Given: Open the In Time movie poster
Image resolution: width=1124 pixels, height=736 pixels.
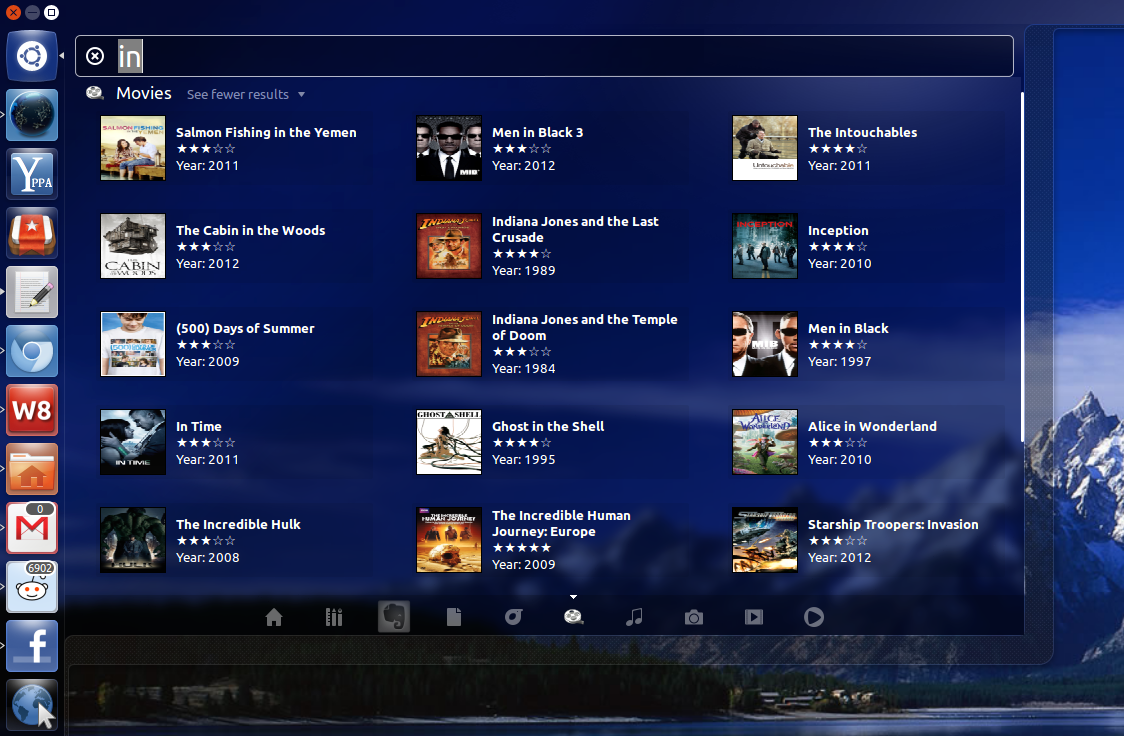Looking at the screenshot, I should (x=133, y=442).
